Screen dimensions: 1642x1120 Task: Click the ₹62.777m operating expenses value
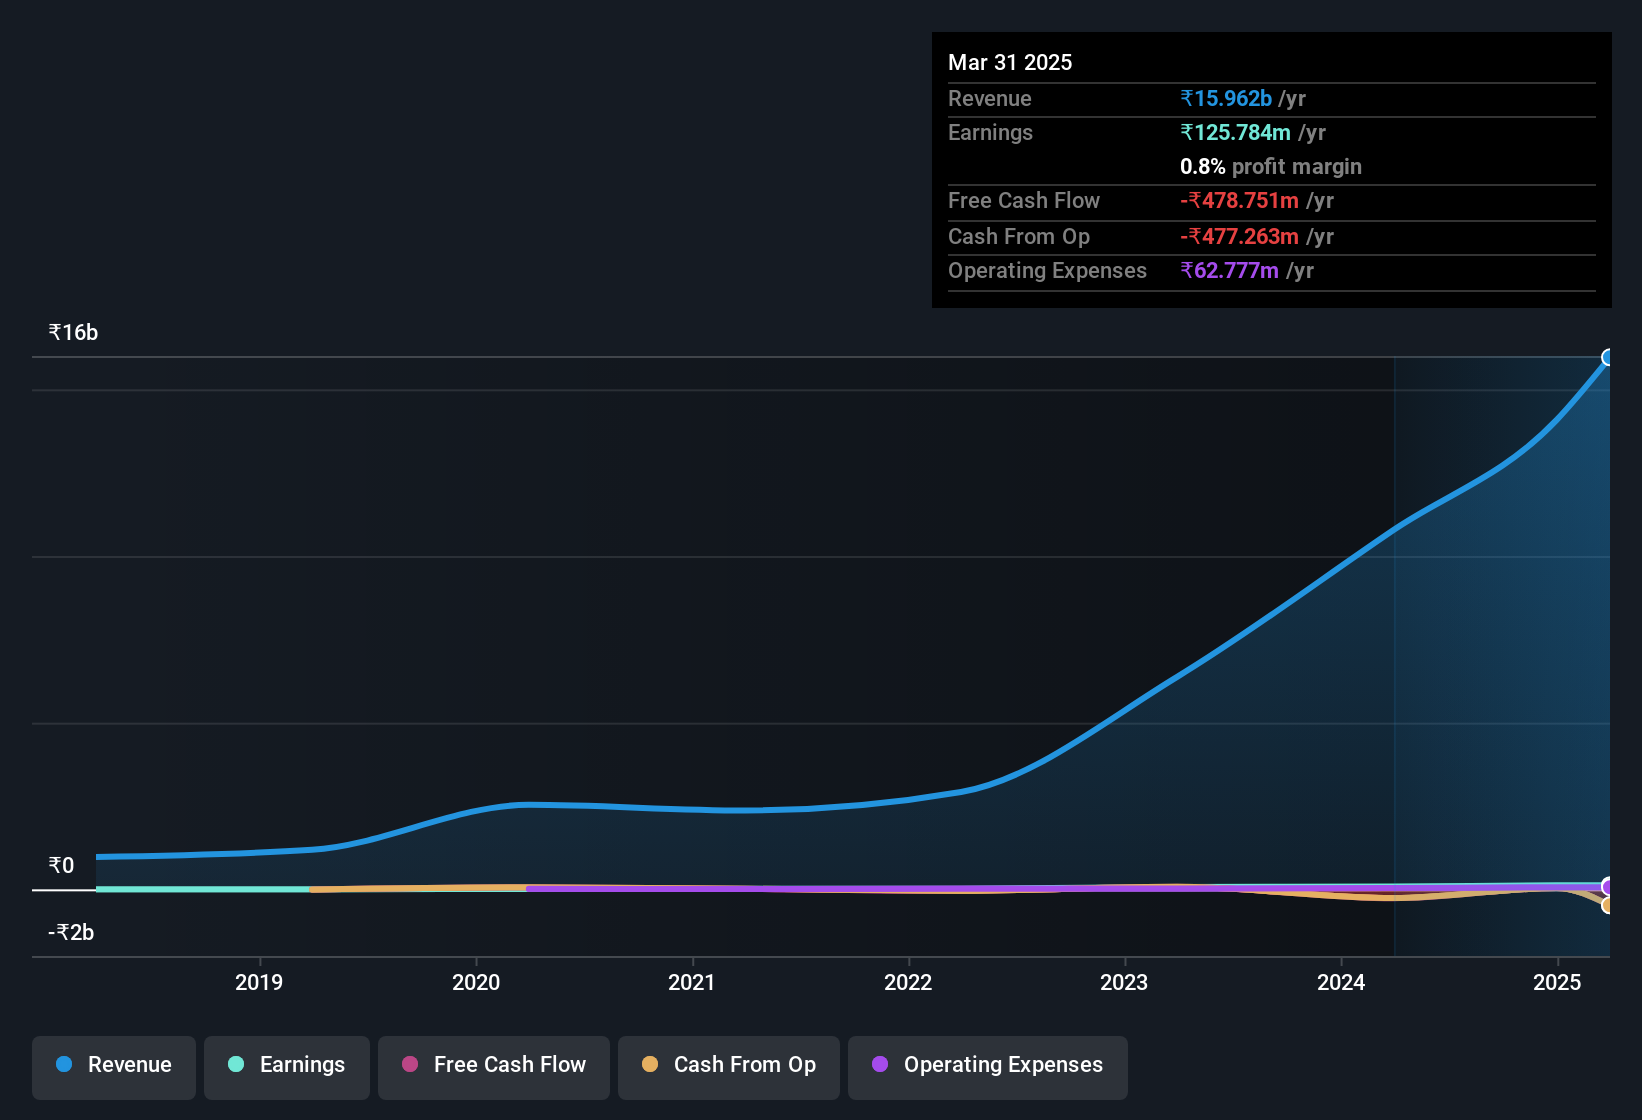pos(1229,271)
